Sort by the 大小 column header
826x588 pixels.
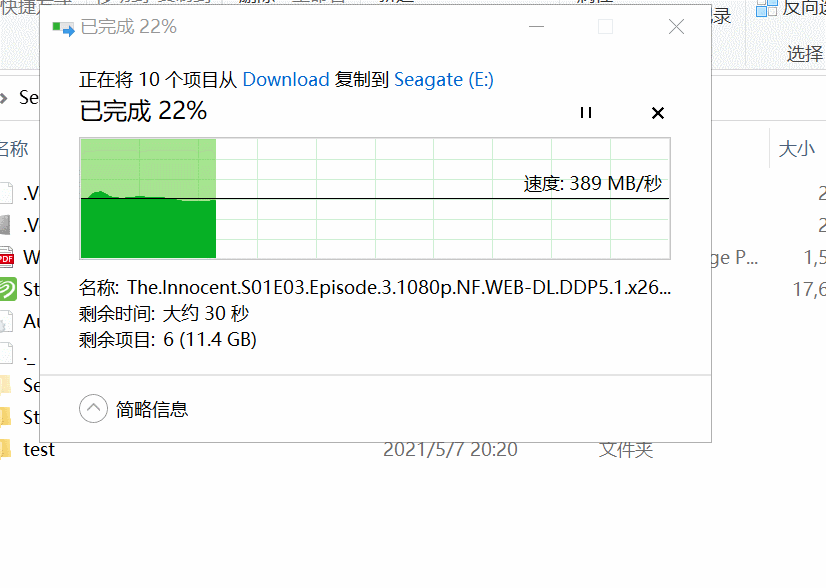(x=796, y=149)
